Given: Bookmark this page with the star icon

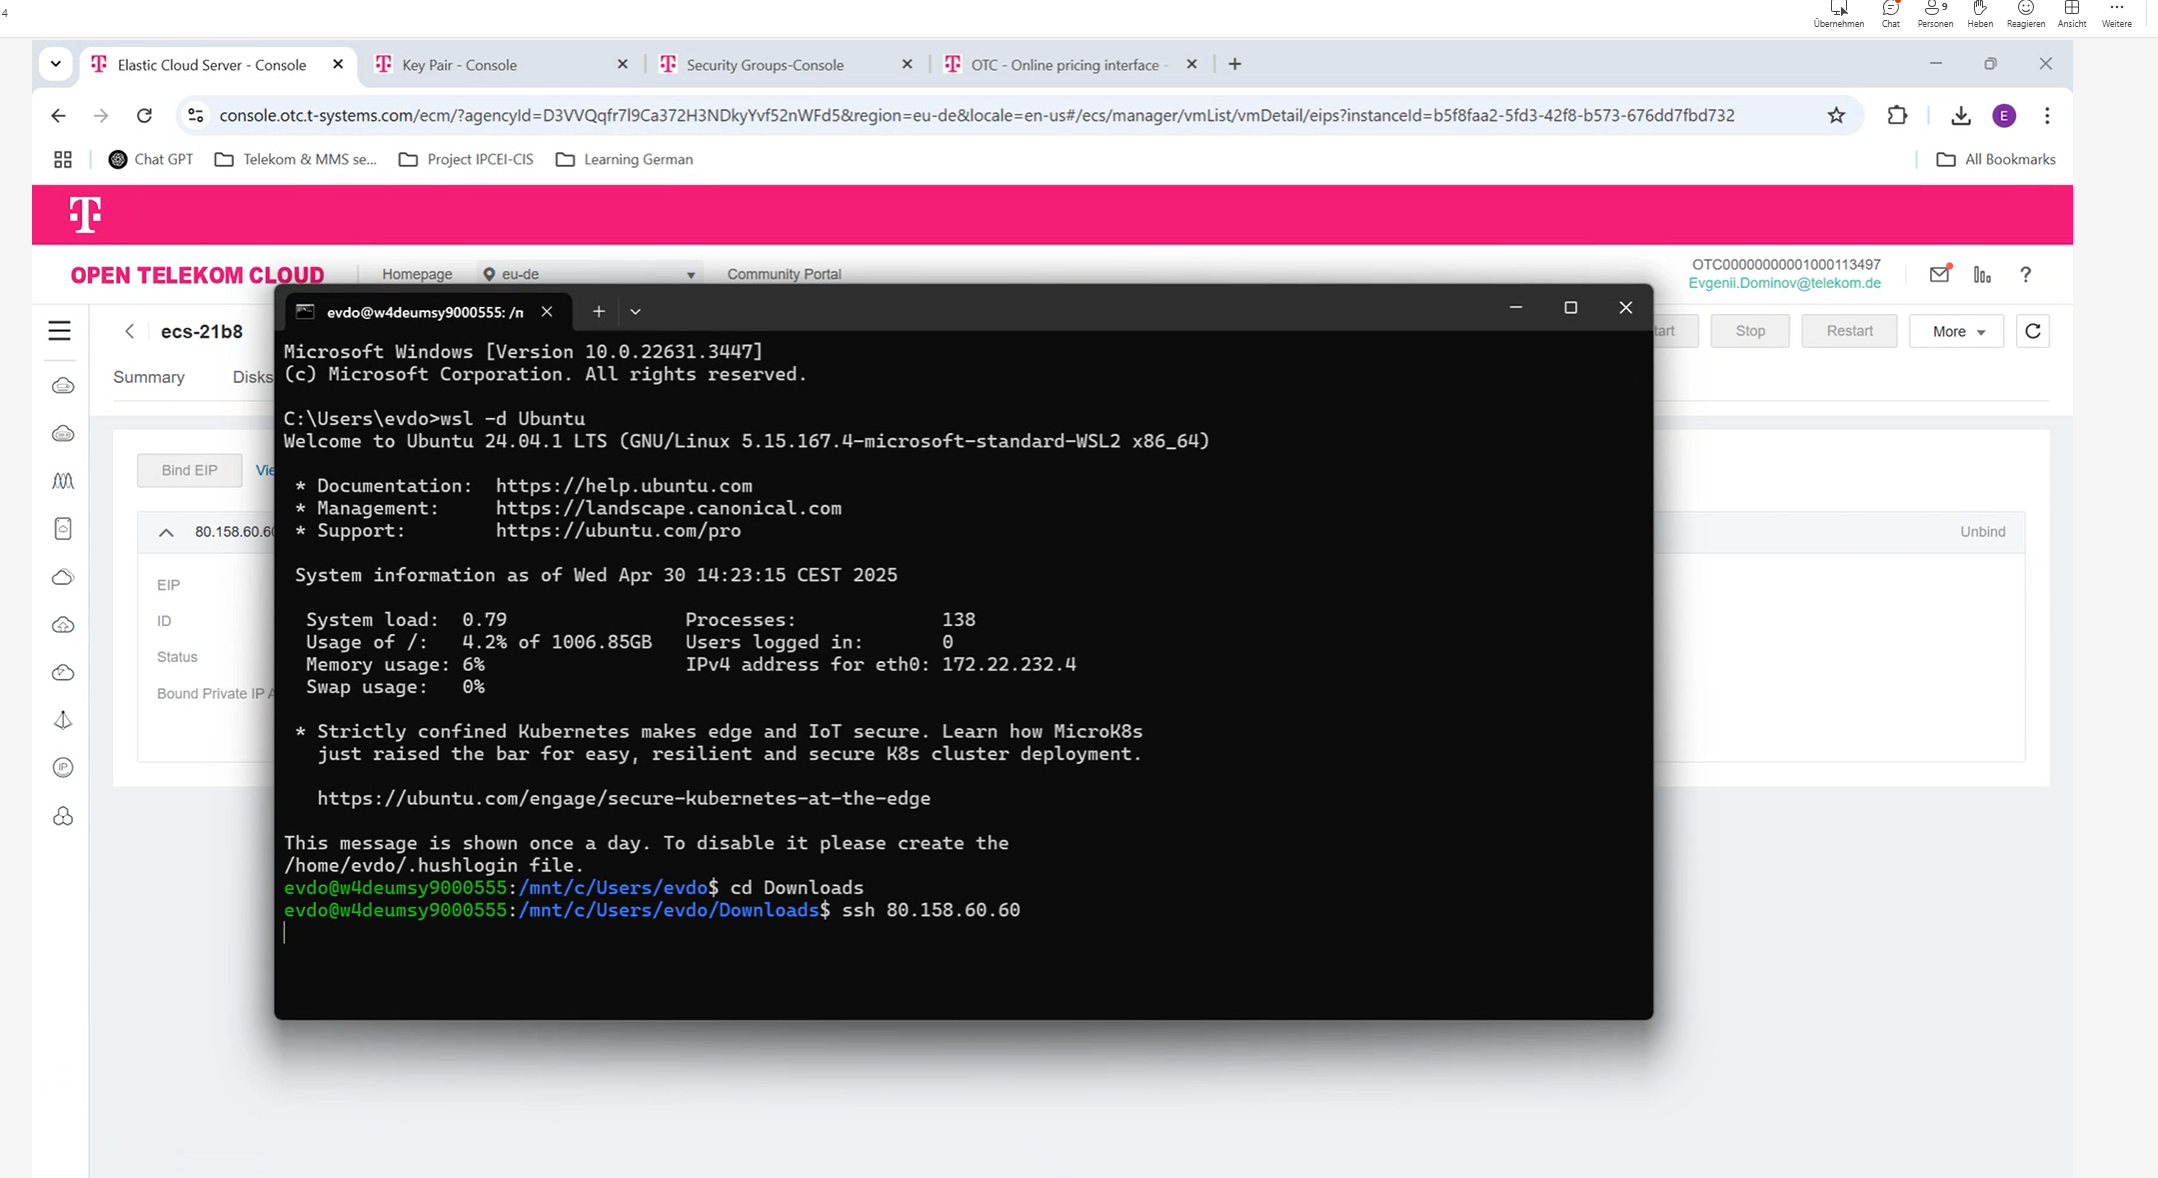Looking at the screenshot, I should pos(1836,116).
